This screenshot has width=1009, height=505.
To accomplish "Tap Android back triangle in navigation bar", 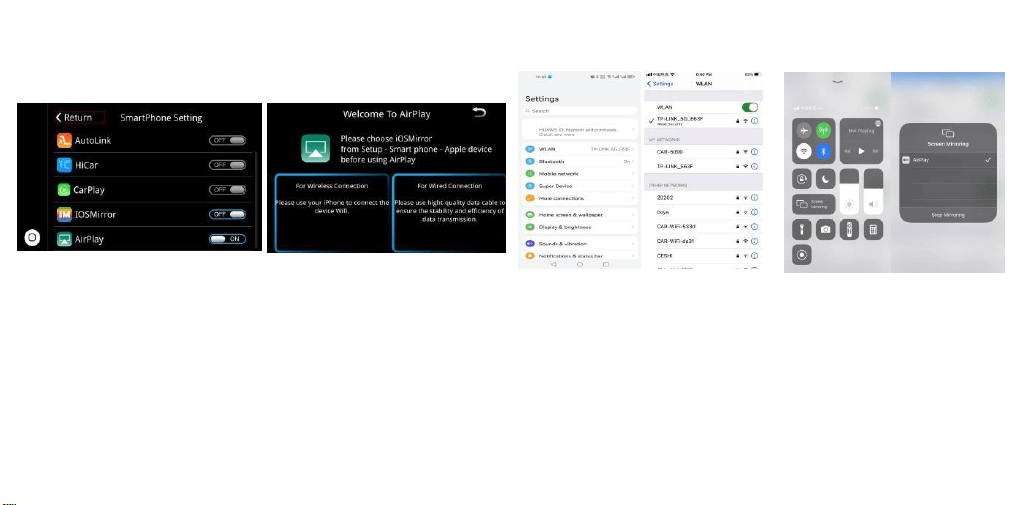I will point(553,264).
